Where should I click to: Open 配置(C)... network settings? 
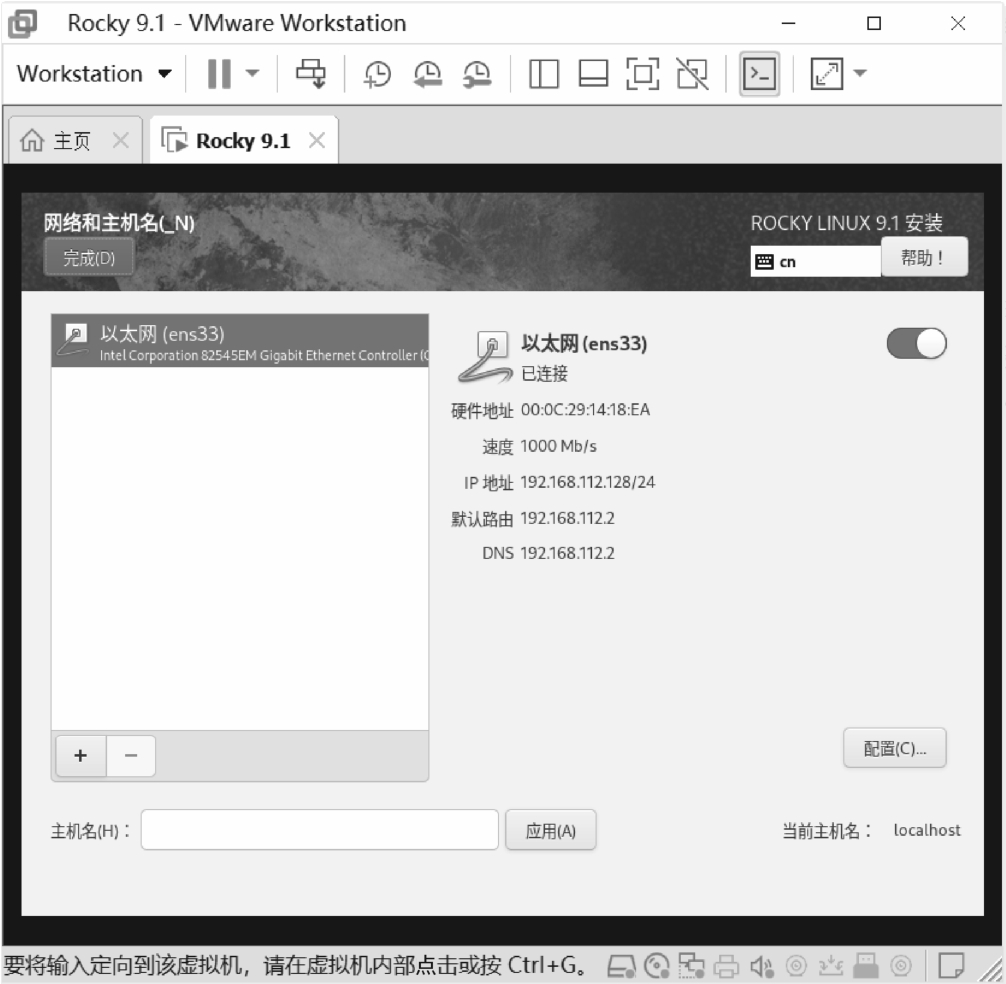(x=894, y=748)
